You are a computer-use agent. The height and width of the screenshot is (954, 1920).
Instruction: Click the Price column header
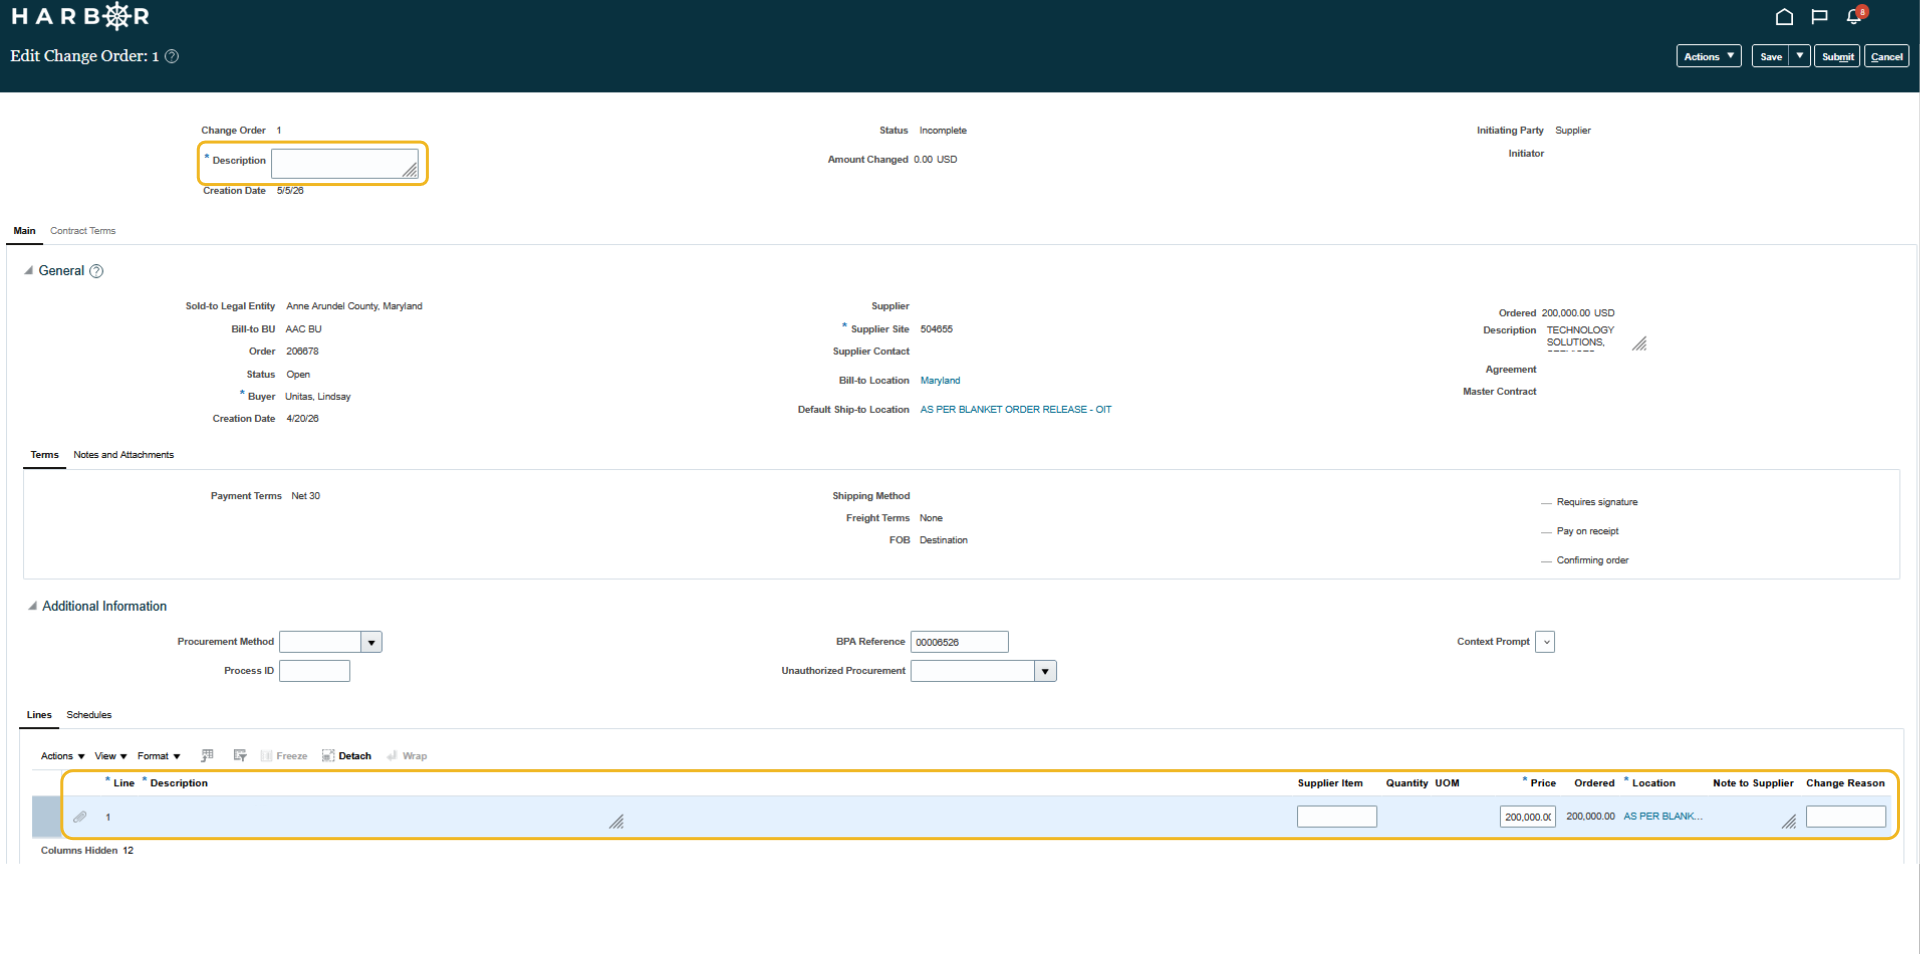(1543, 784)
